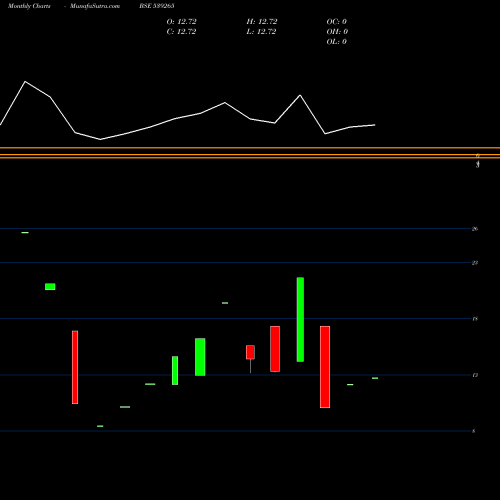The image size is (500, 500).
Task: Click the 'H: 12.72' high value
Action: tap(262, 22)
